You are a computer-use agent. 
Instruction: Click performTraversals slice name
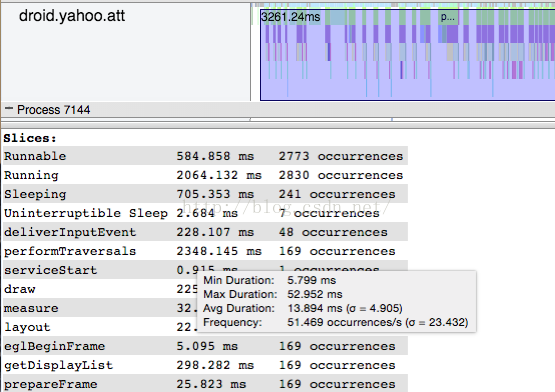pyautogui.click(x=70, y=251)
